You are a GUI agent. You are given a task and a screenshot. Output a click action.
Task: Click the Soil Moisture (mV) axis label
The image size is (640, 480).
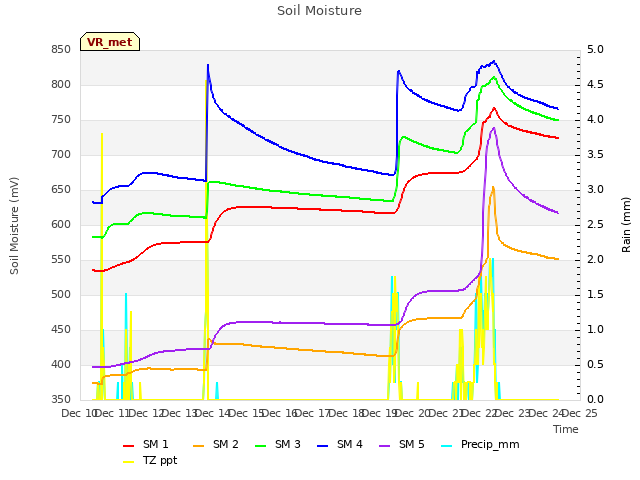tap(14, 226)
